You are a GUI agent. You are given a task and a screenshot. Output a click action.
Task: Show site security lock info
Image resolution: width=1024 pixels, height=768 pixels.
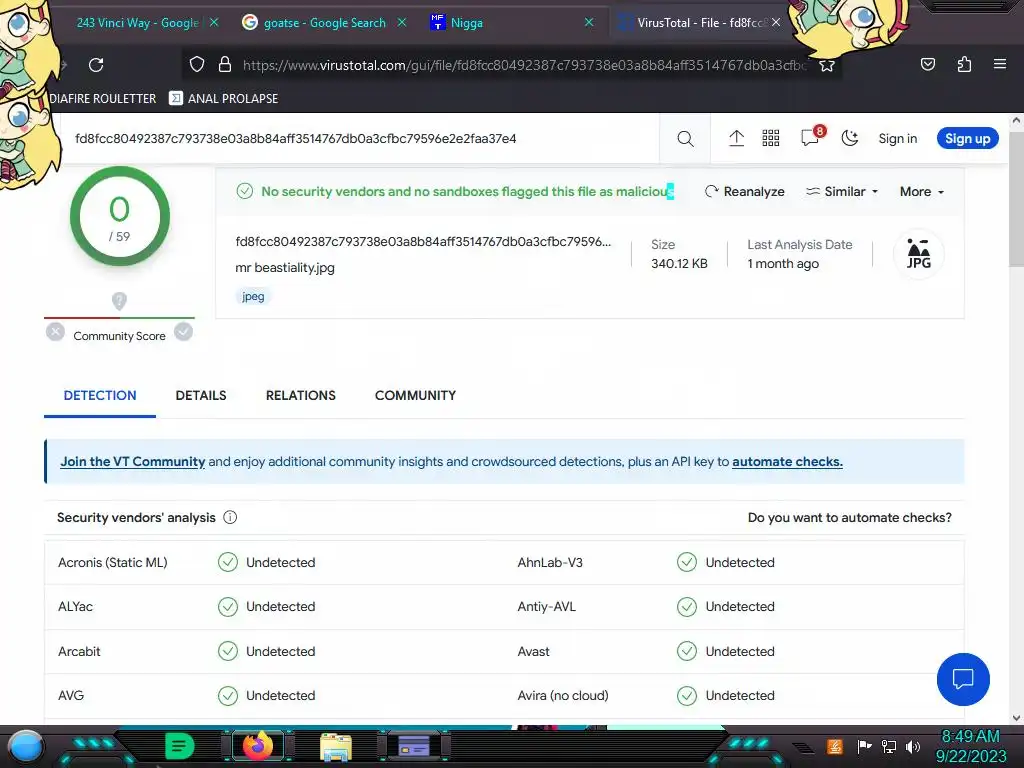click(x=225, y=64)
